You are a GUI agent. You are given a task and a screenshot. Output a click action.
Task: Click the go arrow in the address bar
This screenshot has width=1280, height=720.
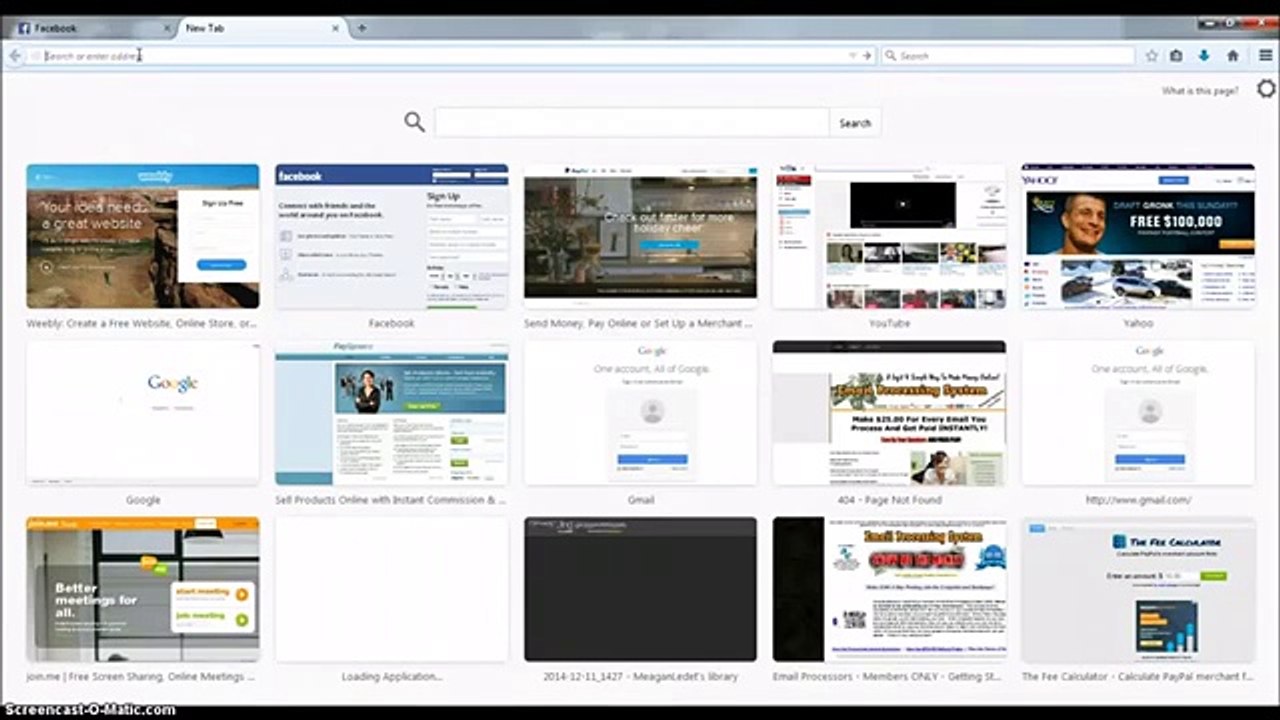tap(867, 56)
